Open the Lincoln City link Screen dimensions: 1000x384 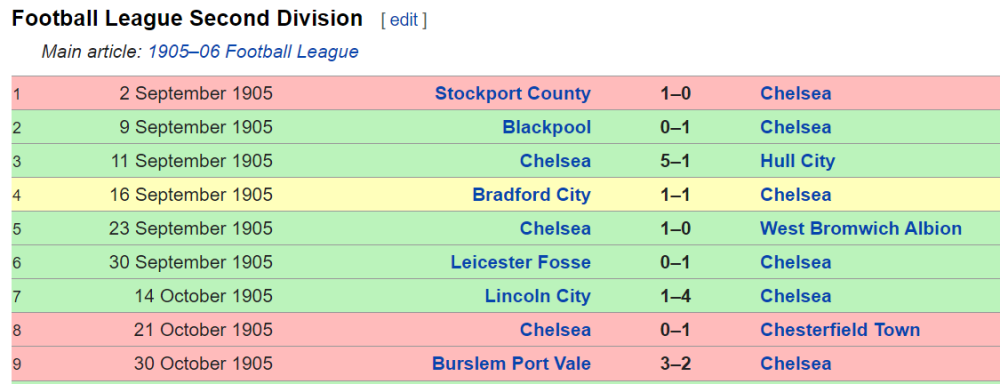[538, 297]
